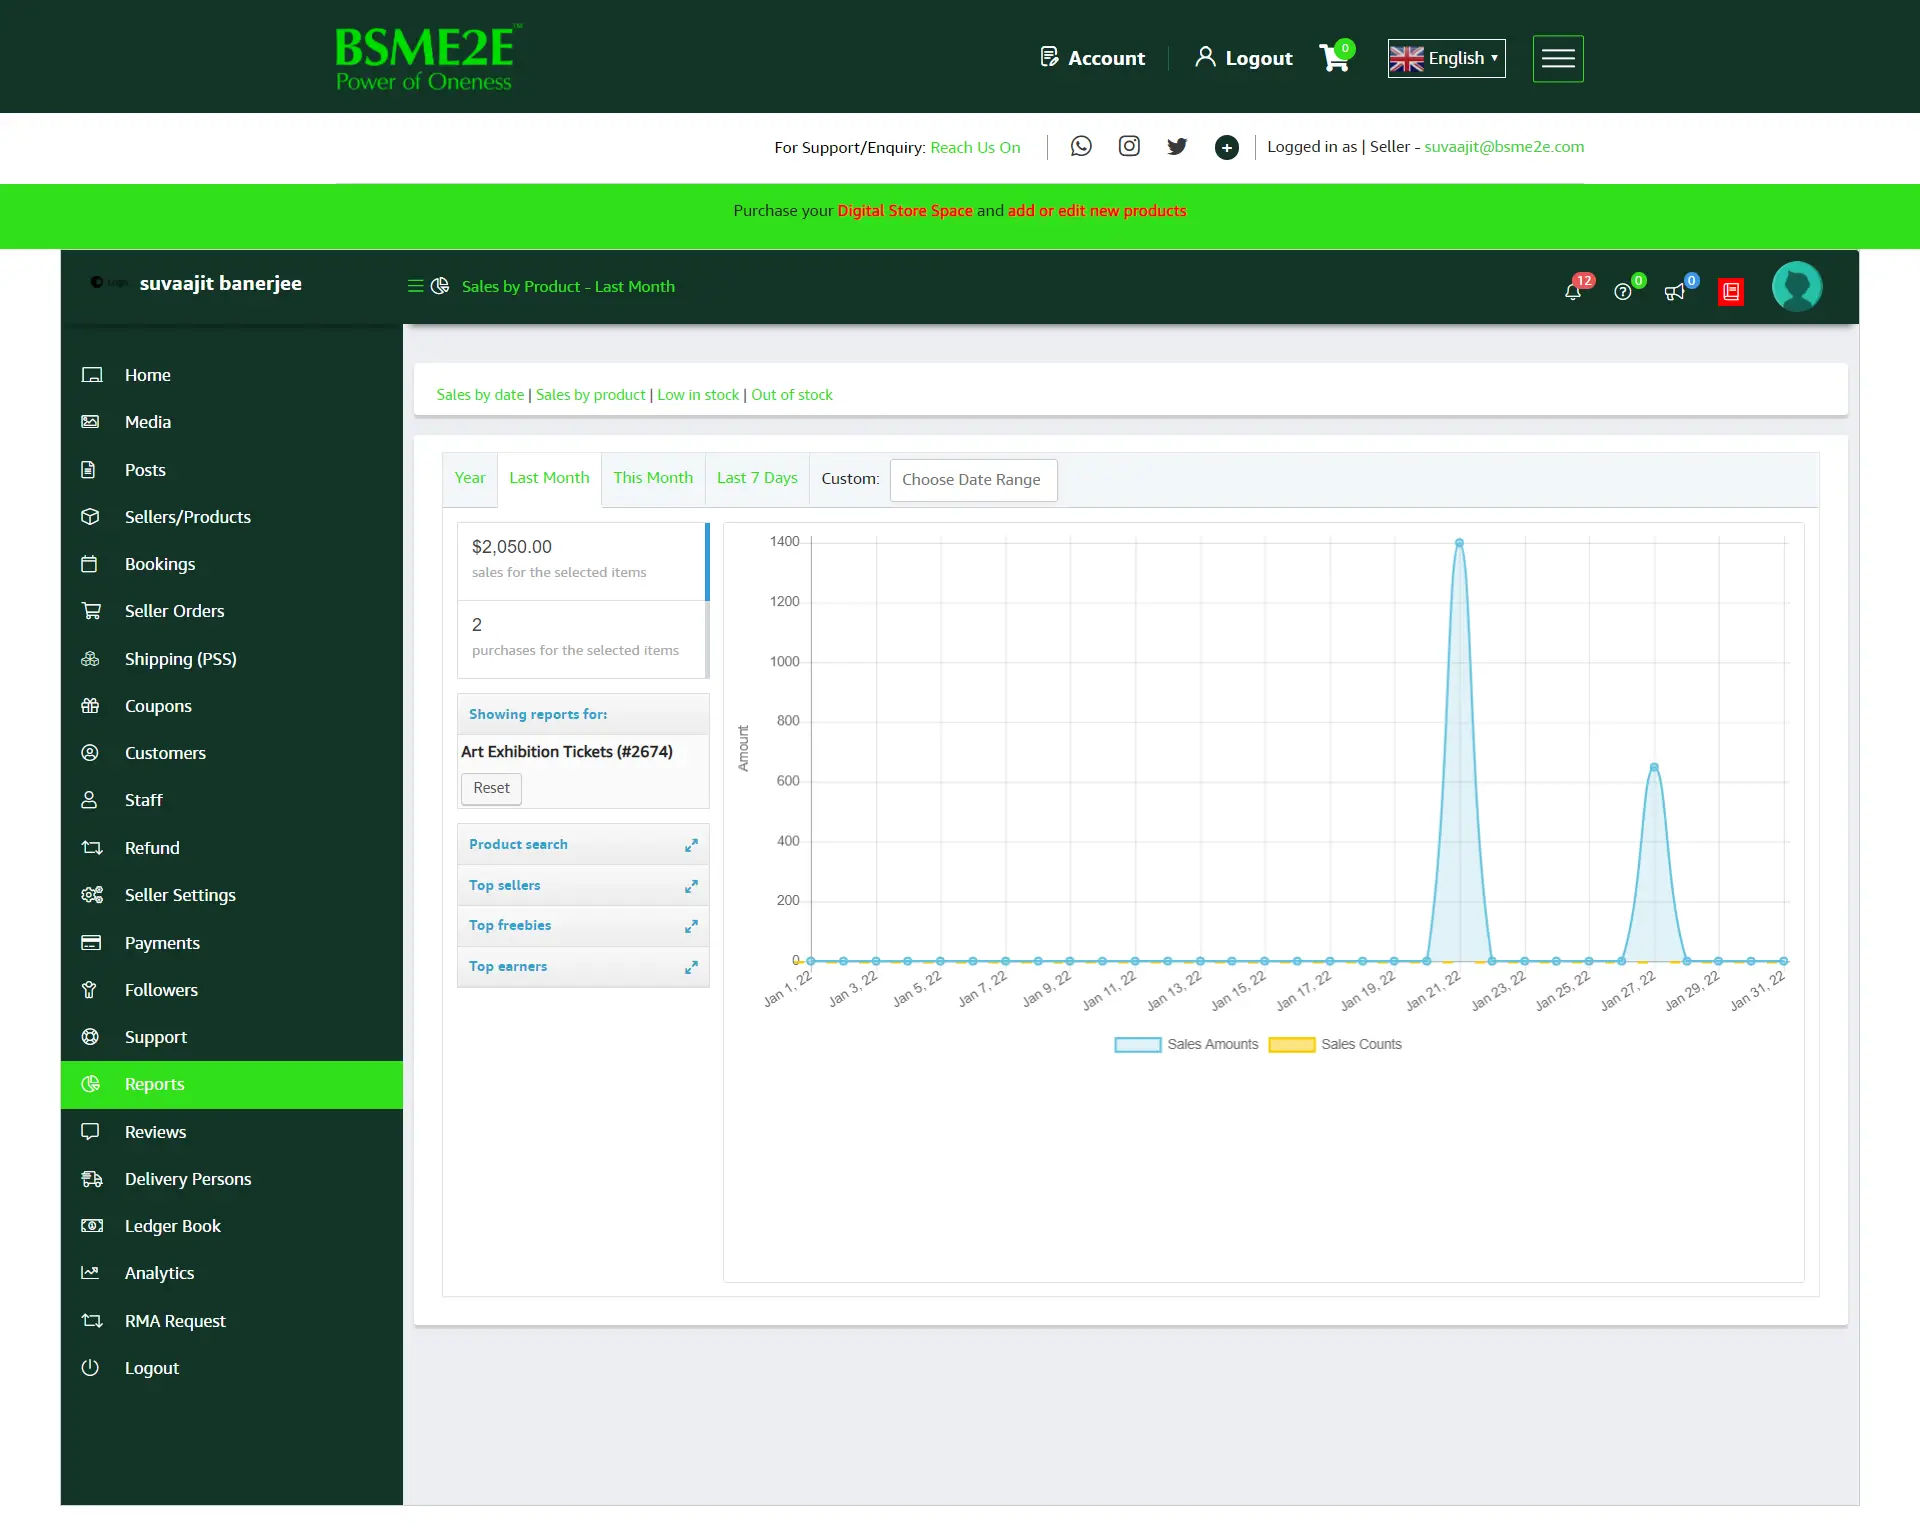Open the help question-mark icon

(x=1623, y=291)
